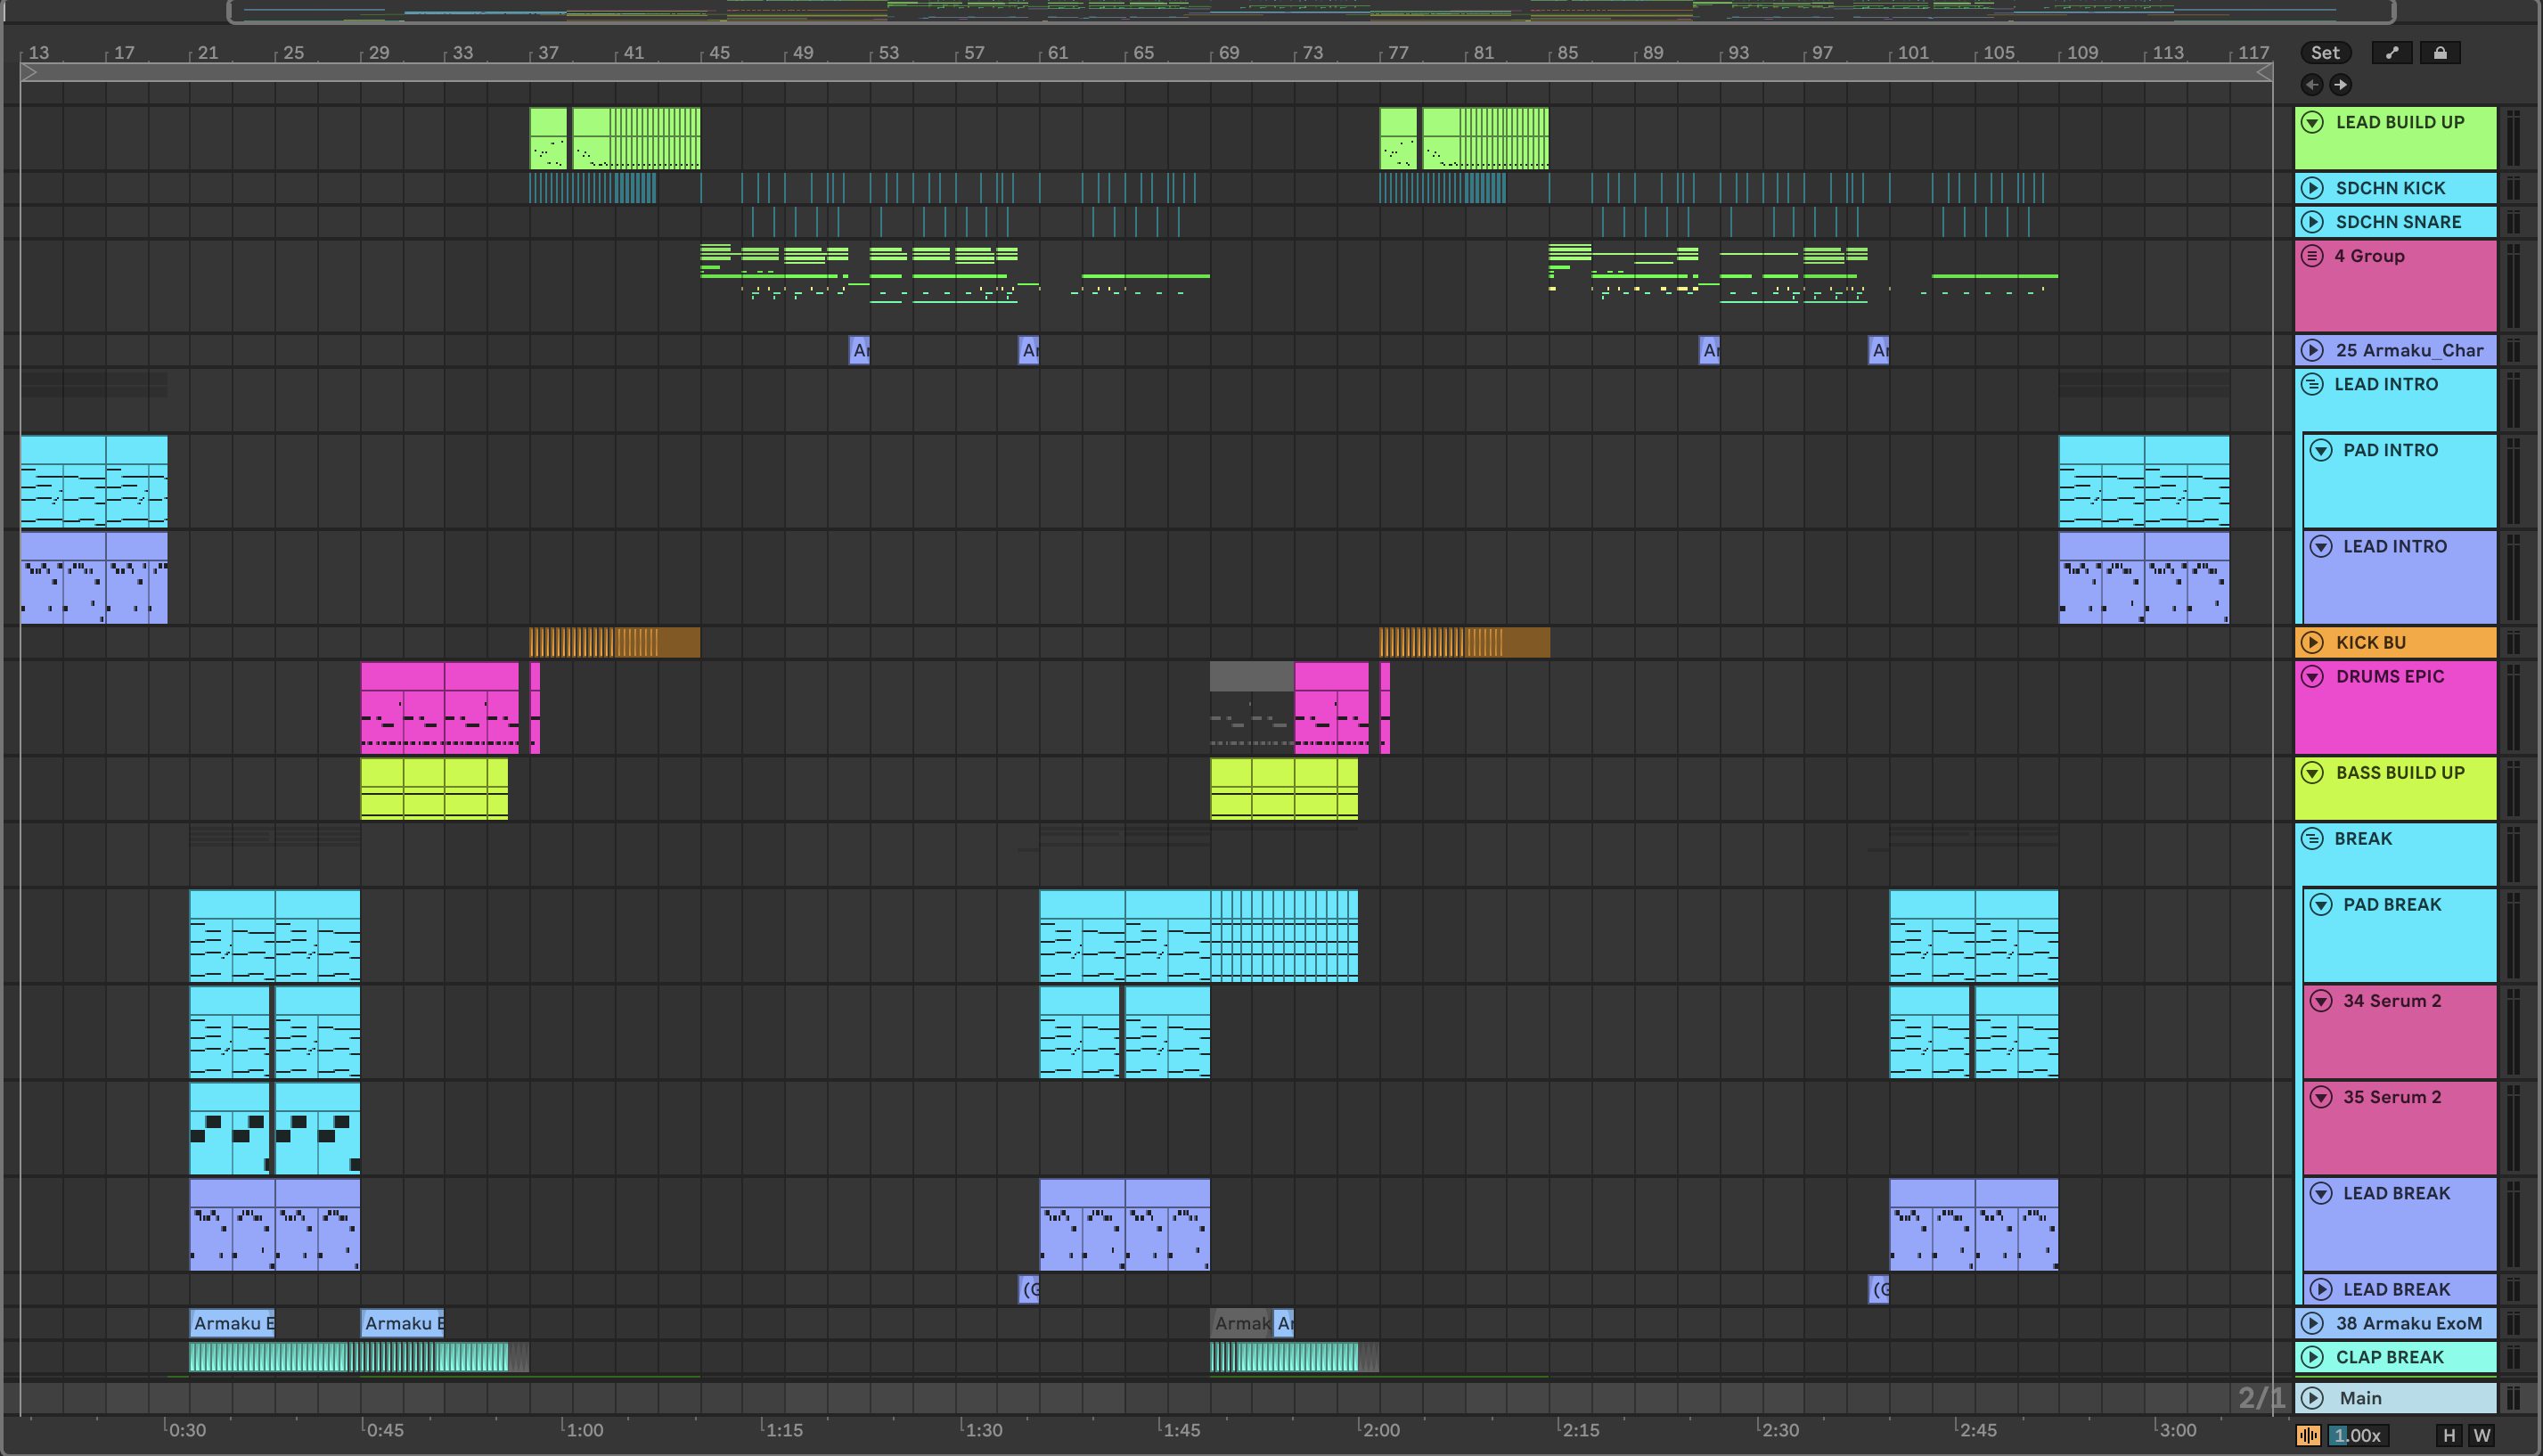Click SDCHN KICK track play icon
2543x1456 pixels.
click(2312, 188)
